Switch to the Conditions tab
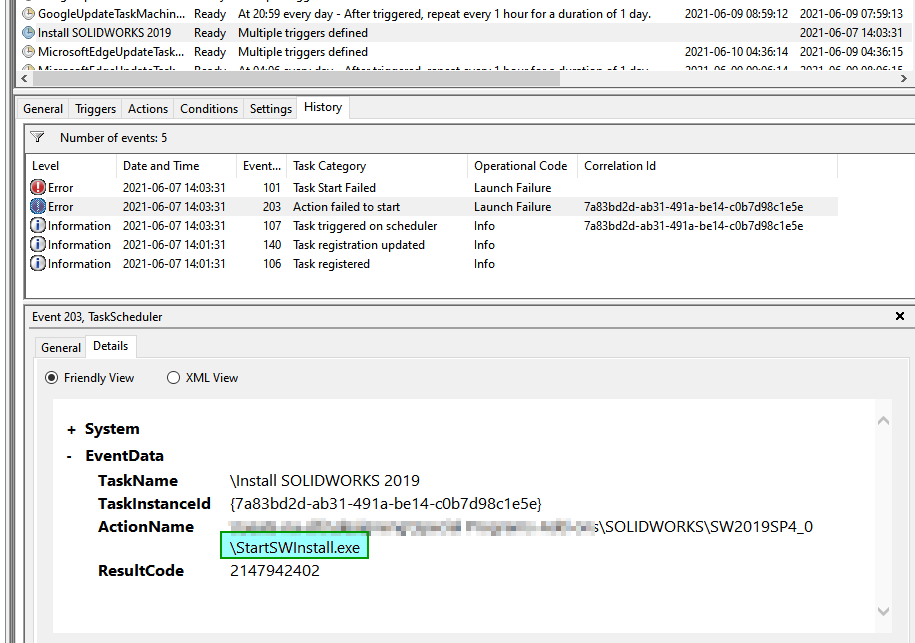Image resolution: width=915 pixels, height=643 pixels. coord(209,109)
